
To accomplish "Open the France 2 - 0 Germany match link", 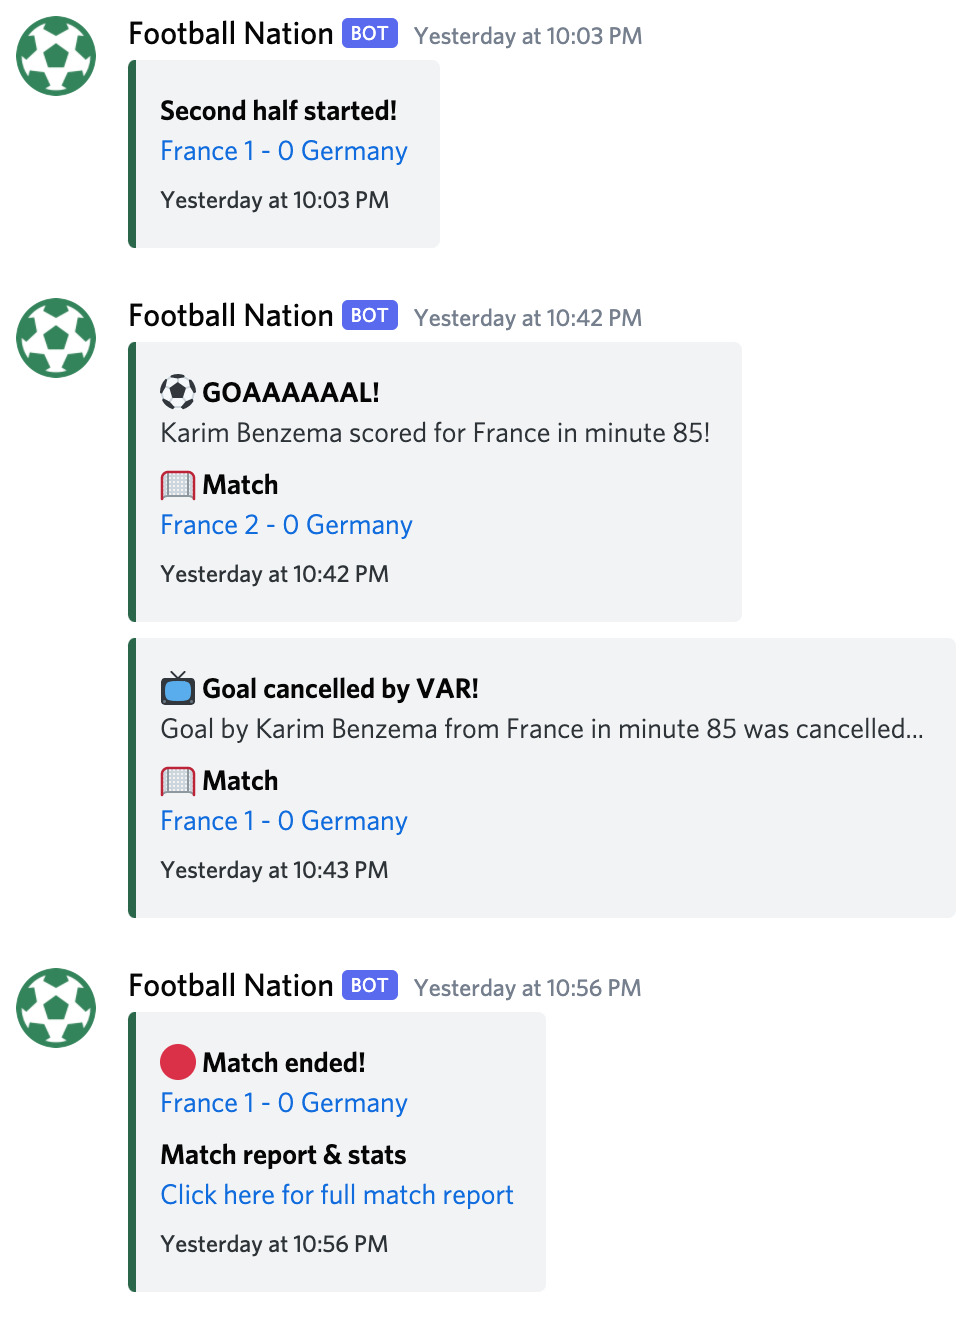I will (x=286, y=525).
